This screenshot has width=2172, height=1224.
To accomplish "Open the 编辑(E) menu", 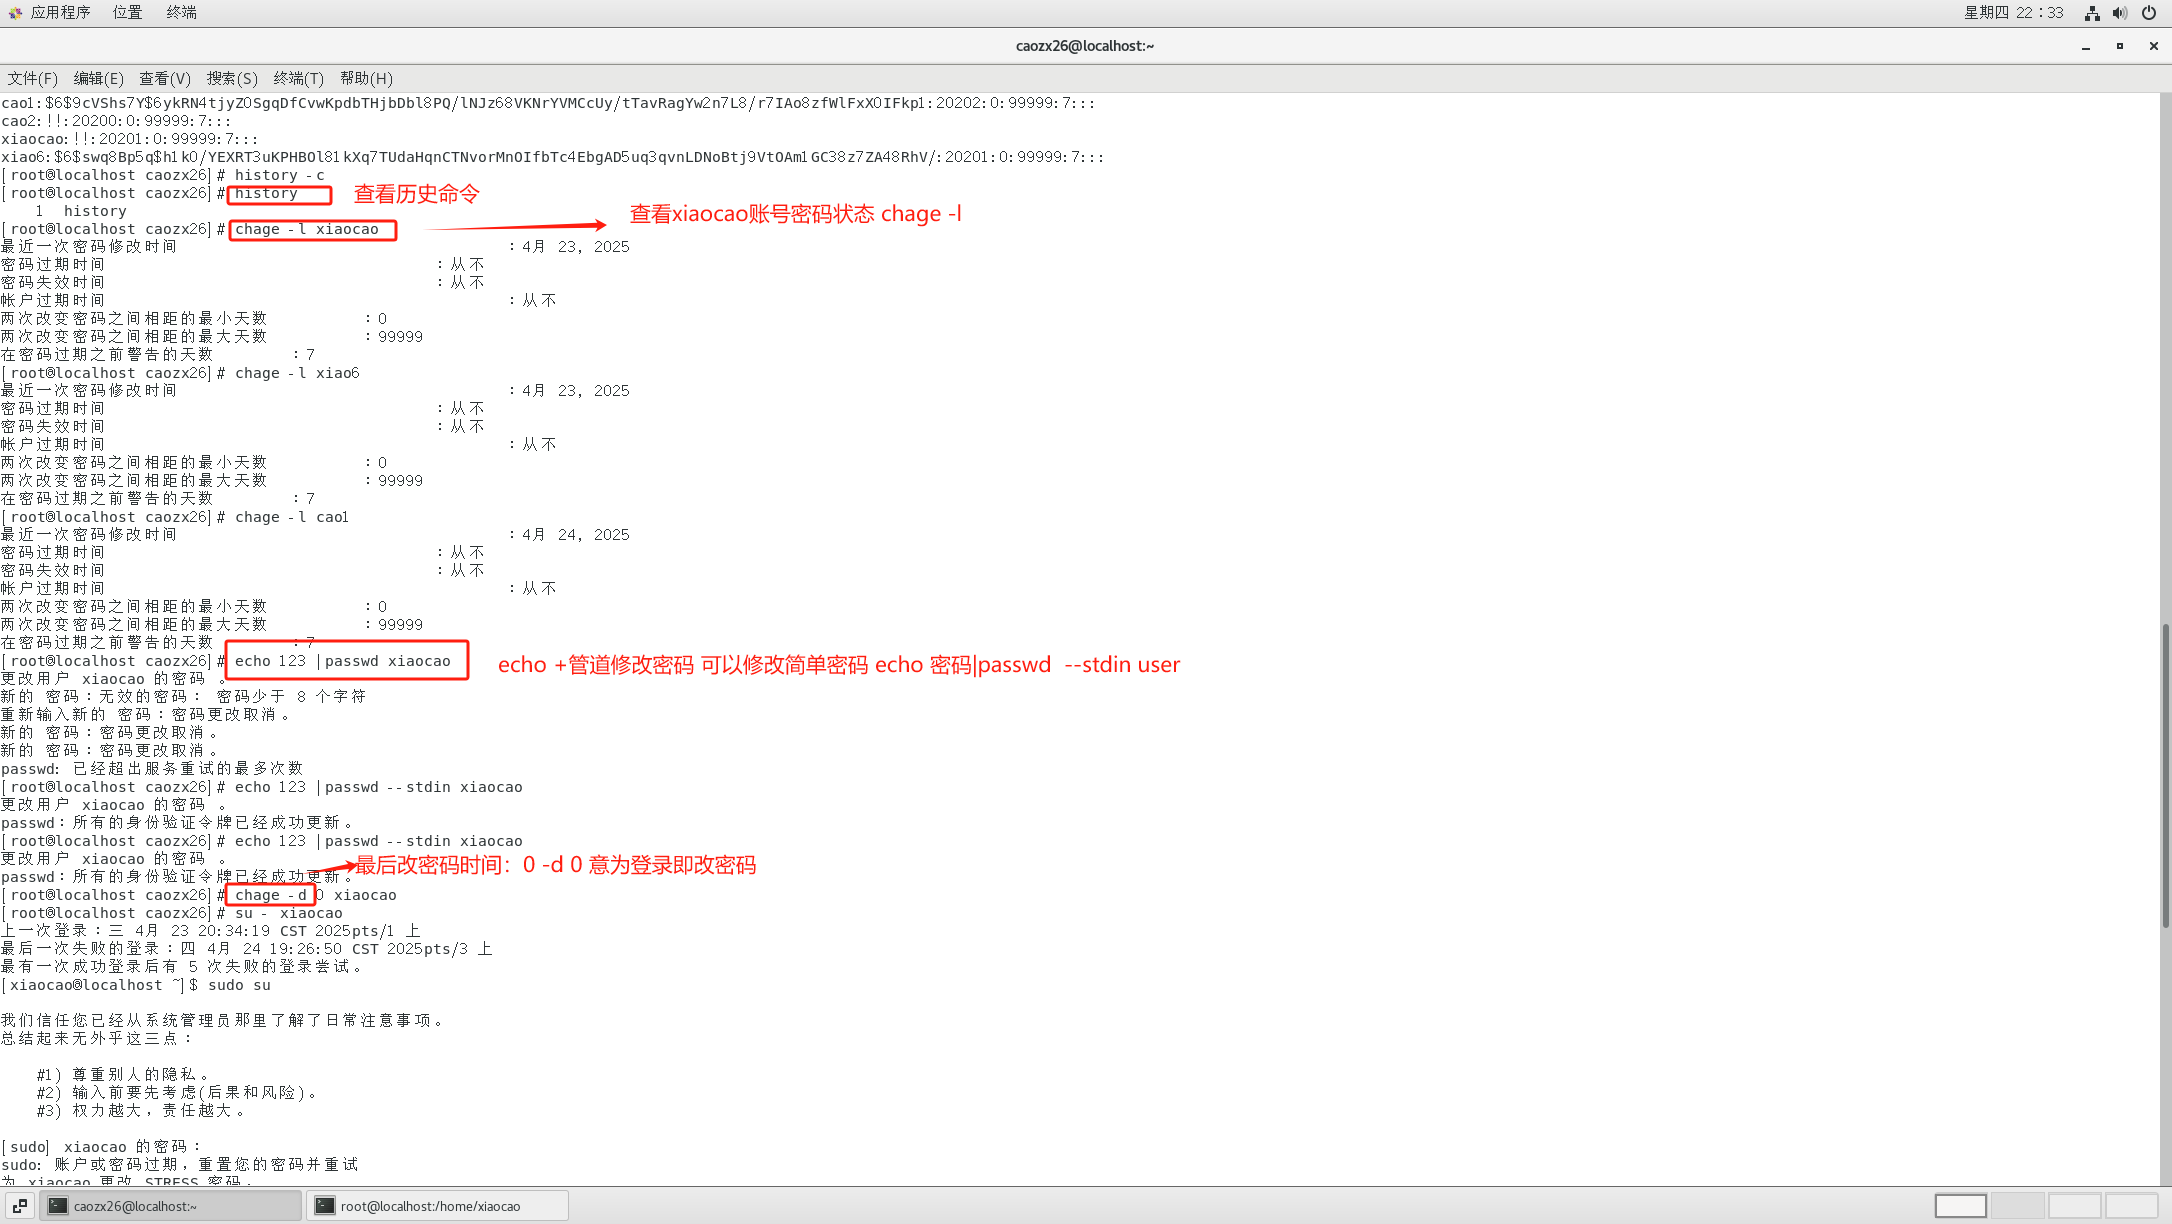I will pos(98,78).
